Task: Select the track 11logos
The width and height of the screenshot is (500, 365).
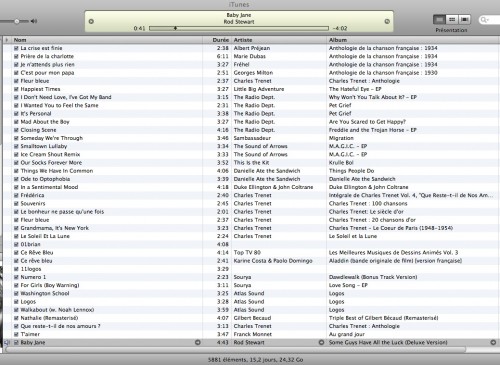Action: pyautogui.click(x=31, y=269)
